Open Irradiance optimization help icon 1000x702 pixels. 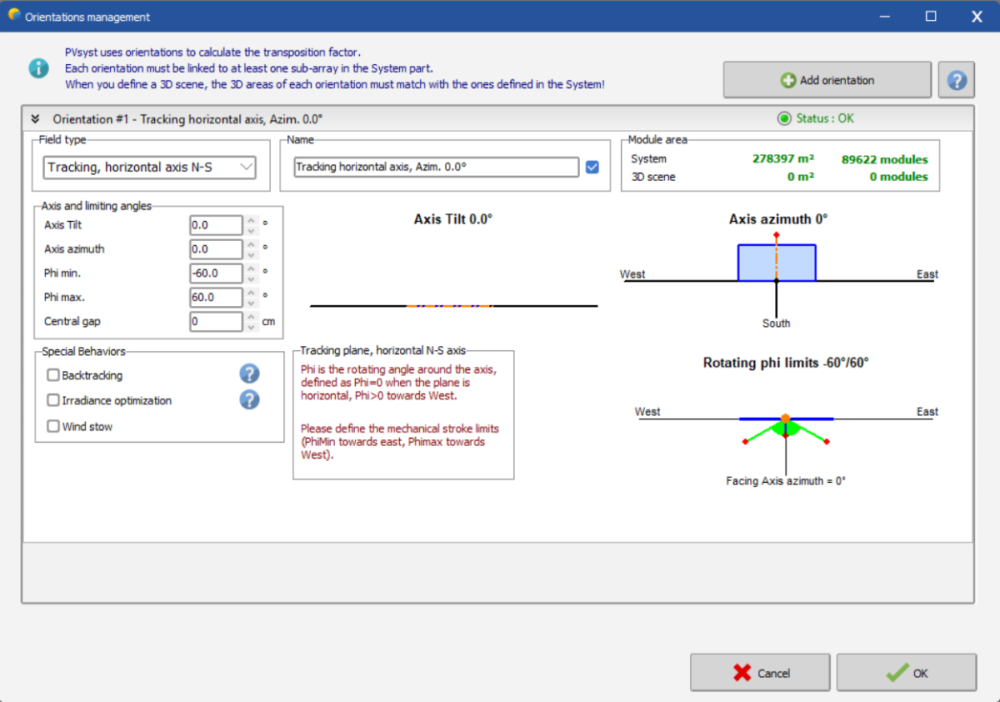click(x=249, y=400)
